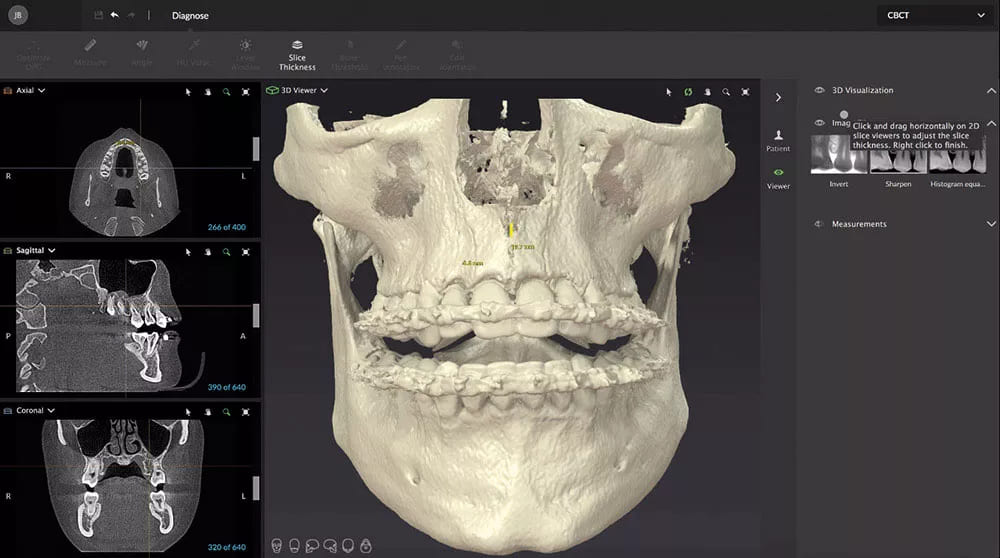Select the pointer tool in Coronal view
1000x558 pixels.
(188, 411)
